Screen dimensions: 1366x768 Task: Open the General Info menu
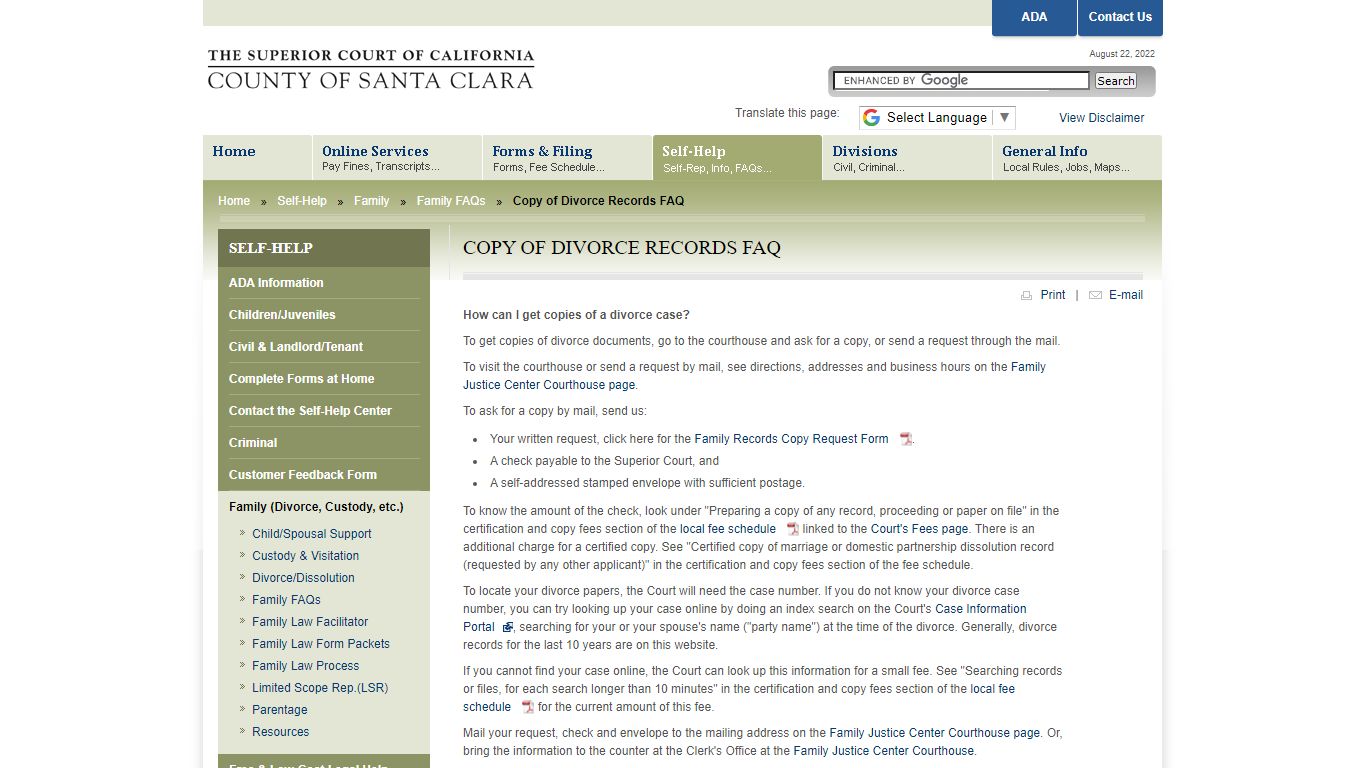(1077, 158)
